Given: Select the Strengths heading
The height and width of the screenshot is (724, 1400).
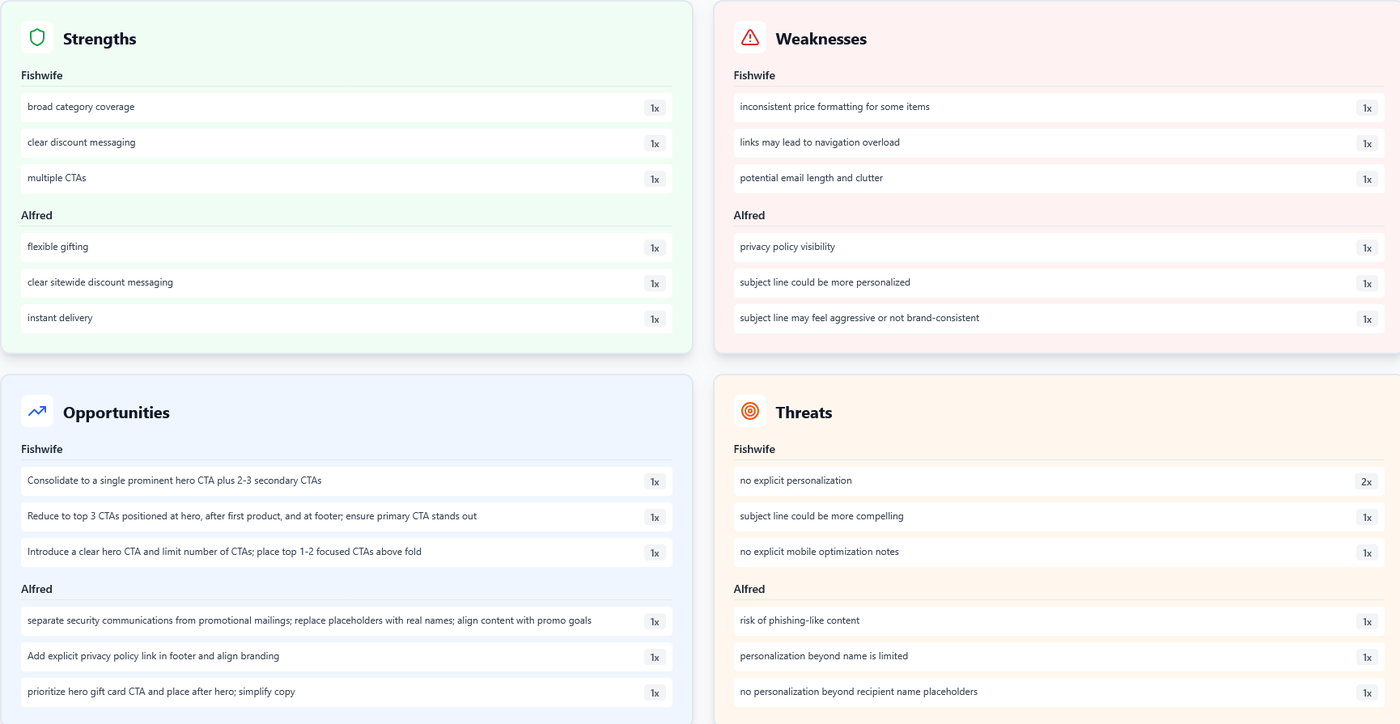Looking at the screenshot, I should tap(99, 39).
